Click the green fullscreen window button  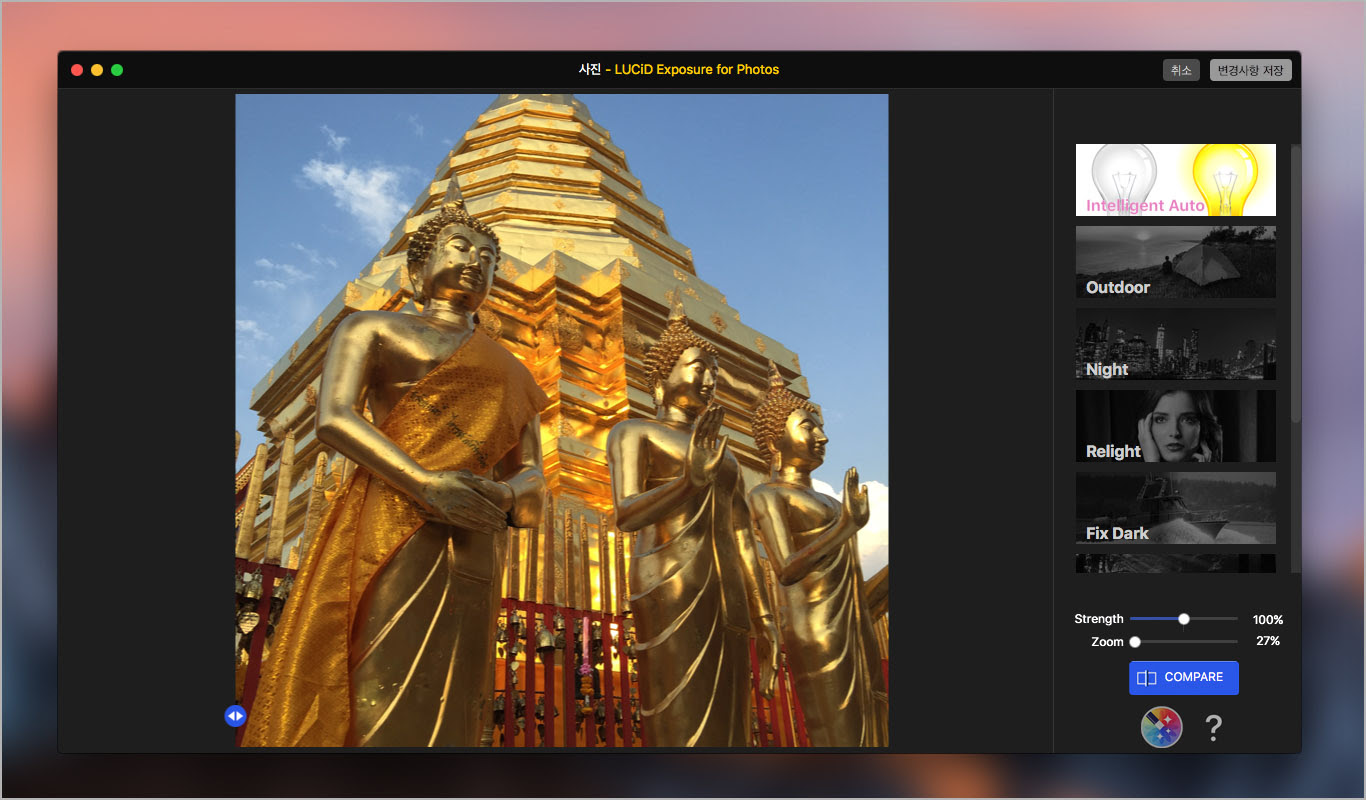pos(117,70)
